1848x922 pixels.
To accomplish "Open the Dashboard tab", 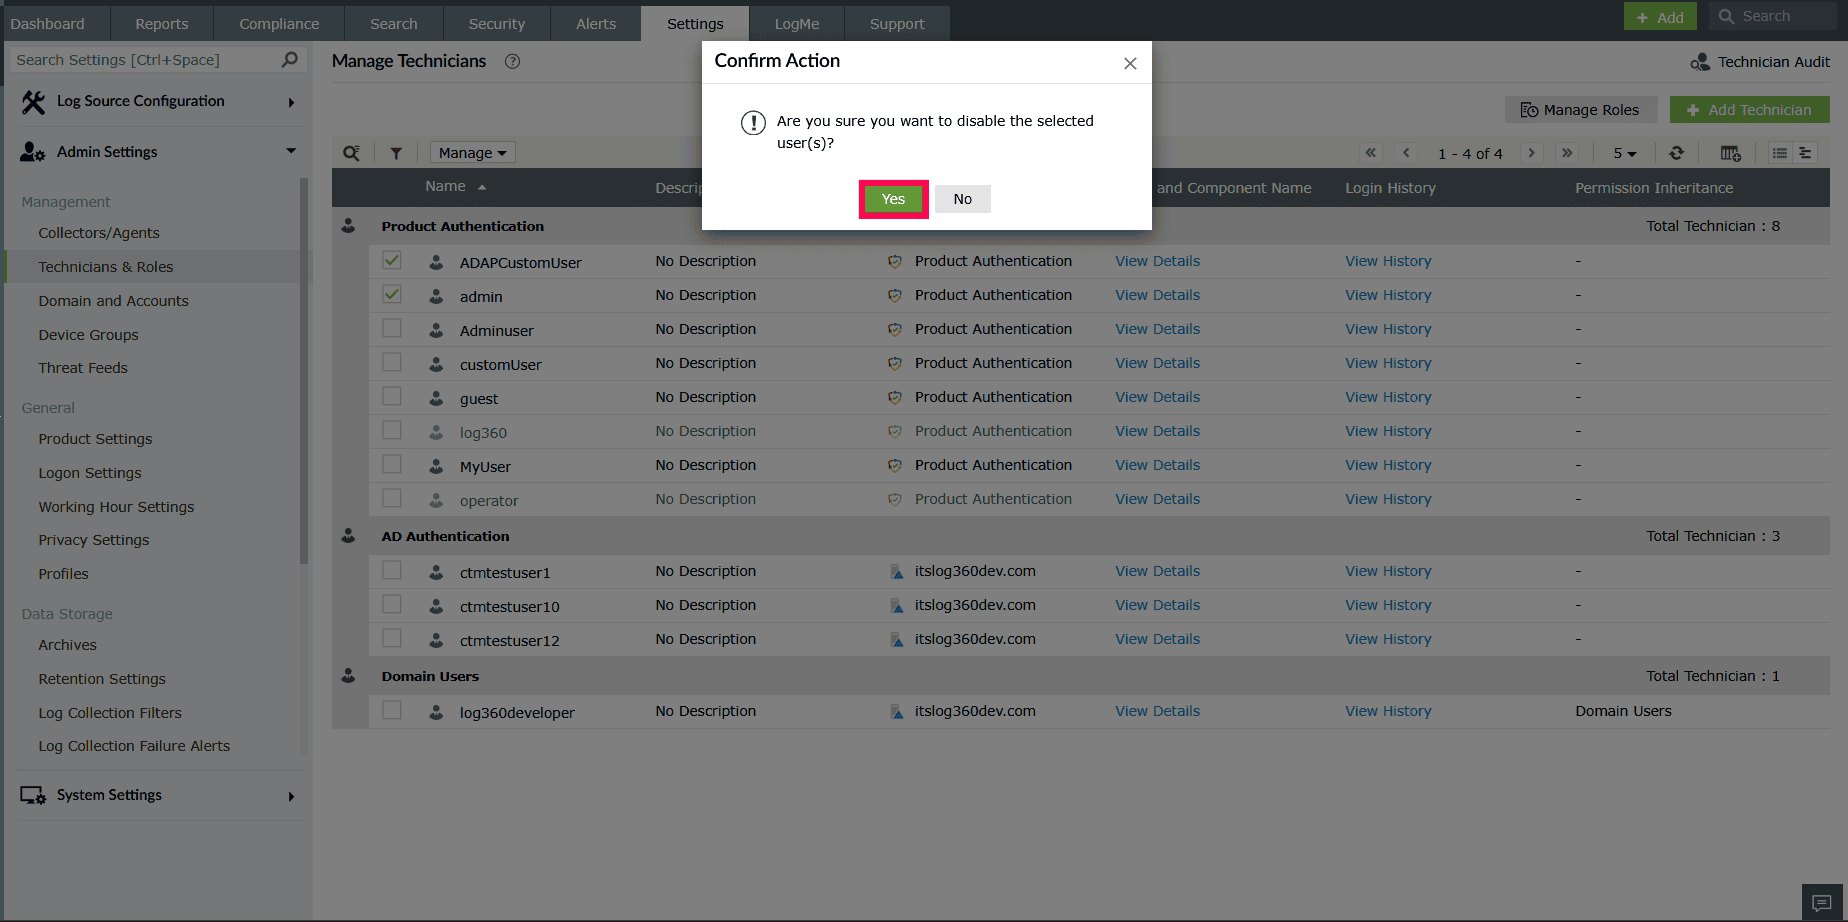I will click(47, 23).
